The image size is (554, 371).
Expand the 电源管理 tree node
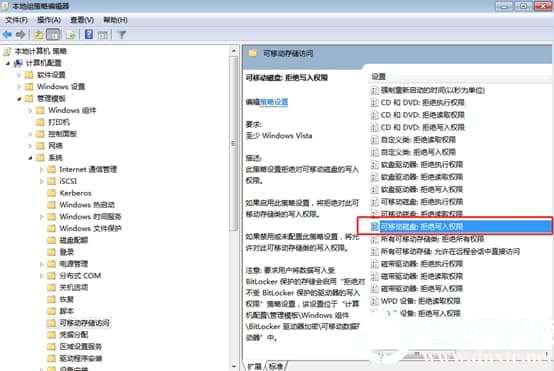[x=42, y=264]
